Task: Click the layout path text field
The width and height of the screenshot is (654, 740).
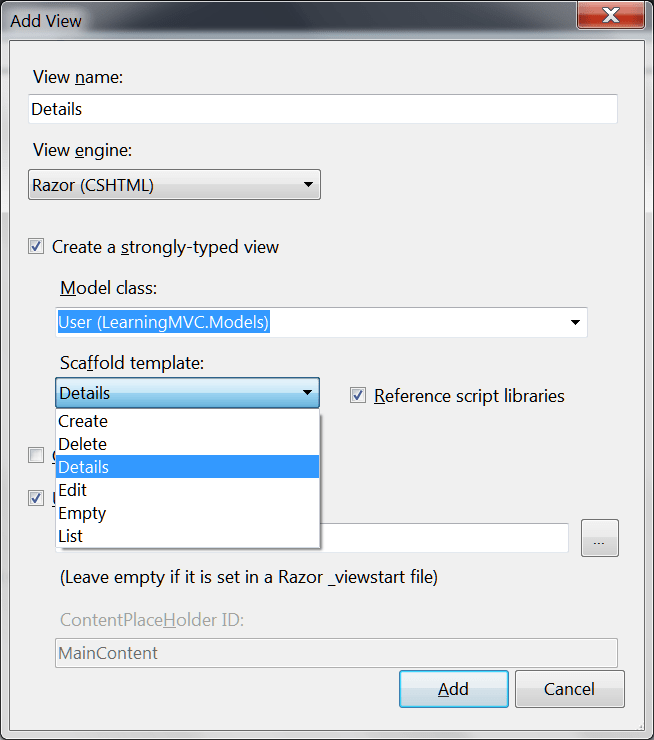Action: pos(444,538)
